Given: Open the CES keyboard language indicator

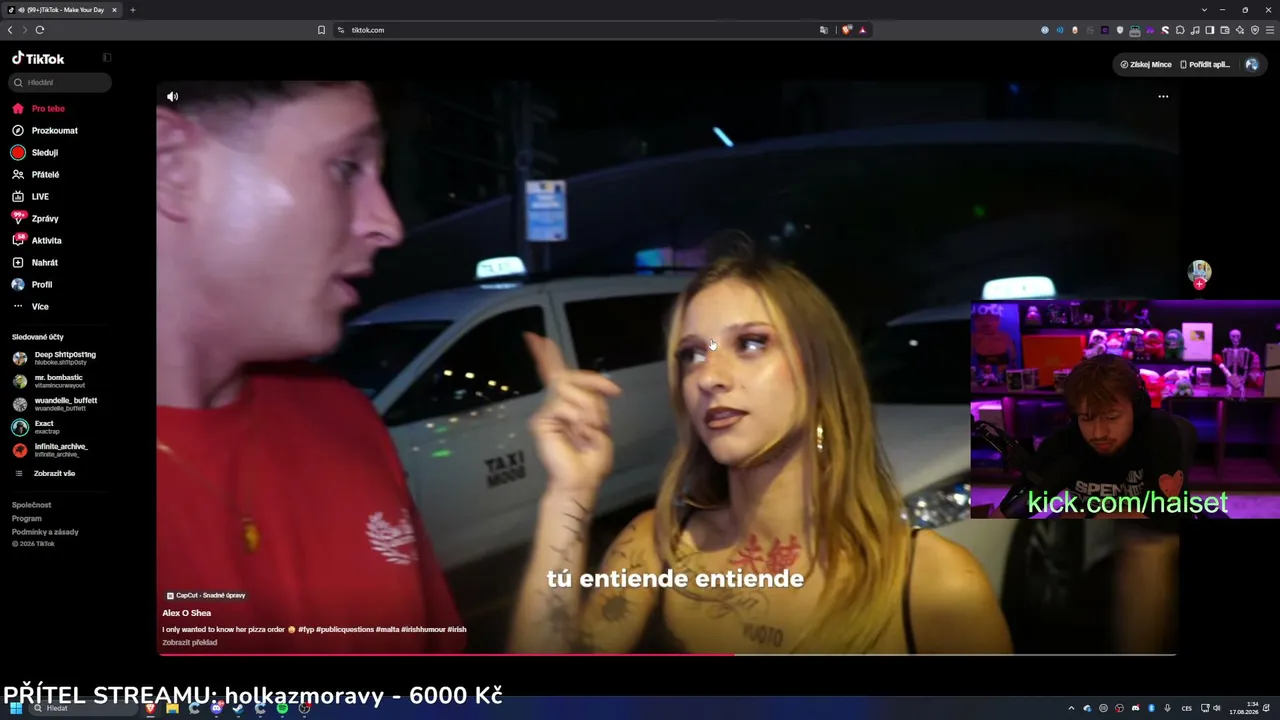Looking at the screenshot, I should 1187,708.
